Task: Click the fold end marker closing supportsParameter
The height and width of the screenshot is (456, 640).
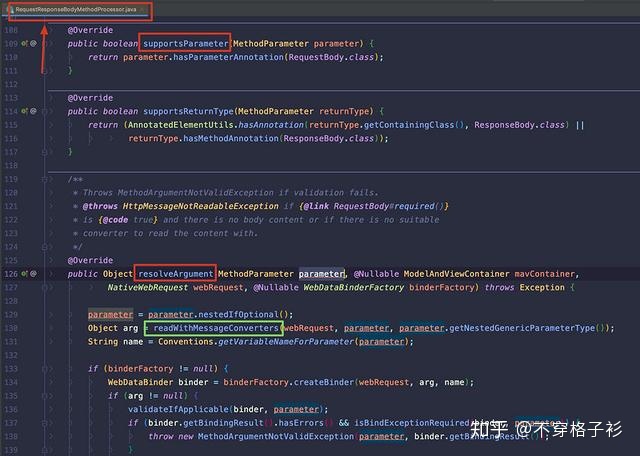Action: (45, 71)
